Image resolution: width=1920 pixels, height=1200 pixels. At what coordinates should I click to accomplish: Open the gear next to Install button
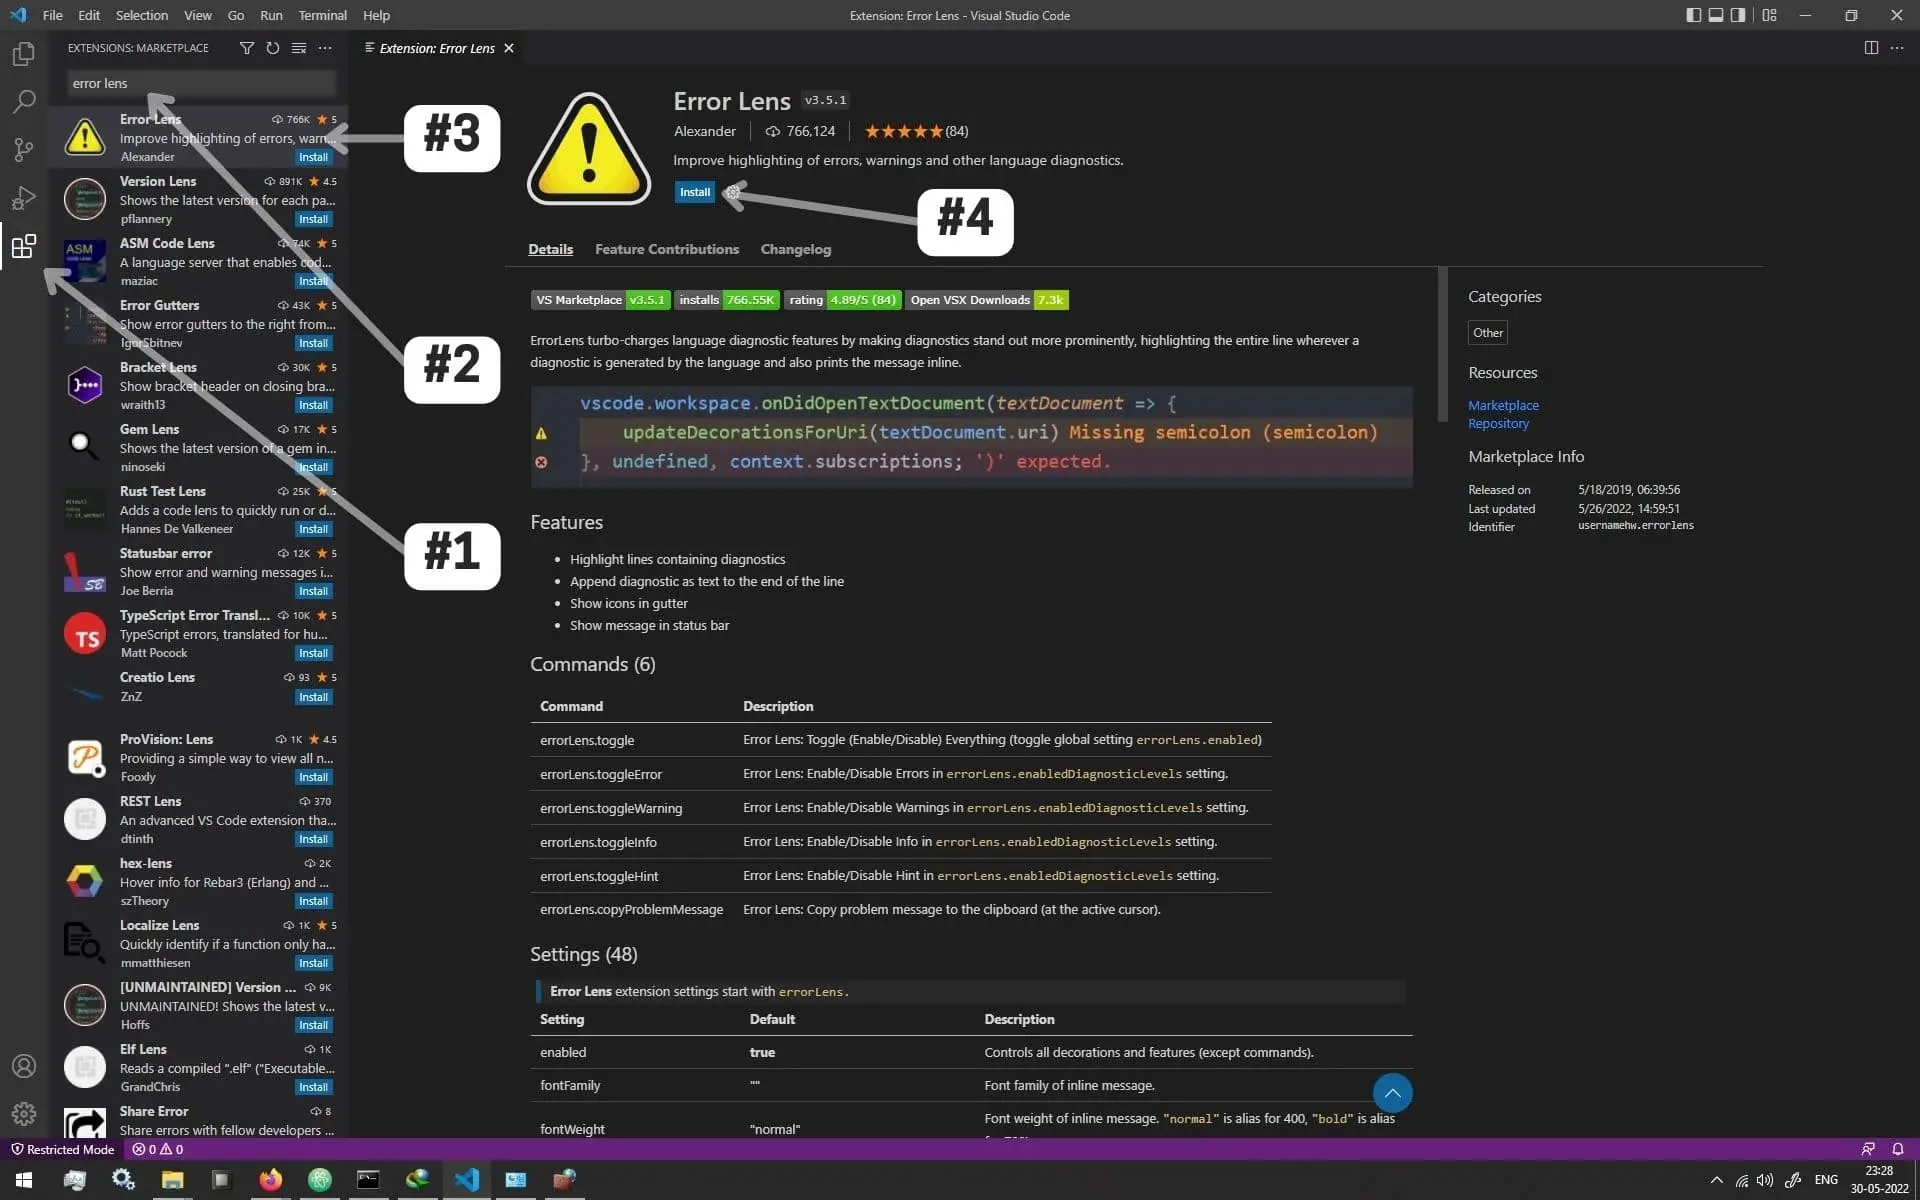click(733, 192)
